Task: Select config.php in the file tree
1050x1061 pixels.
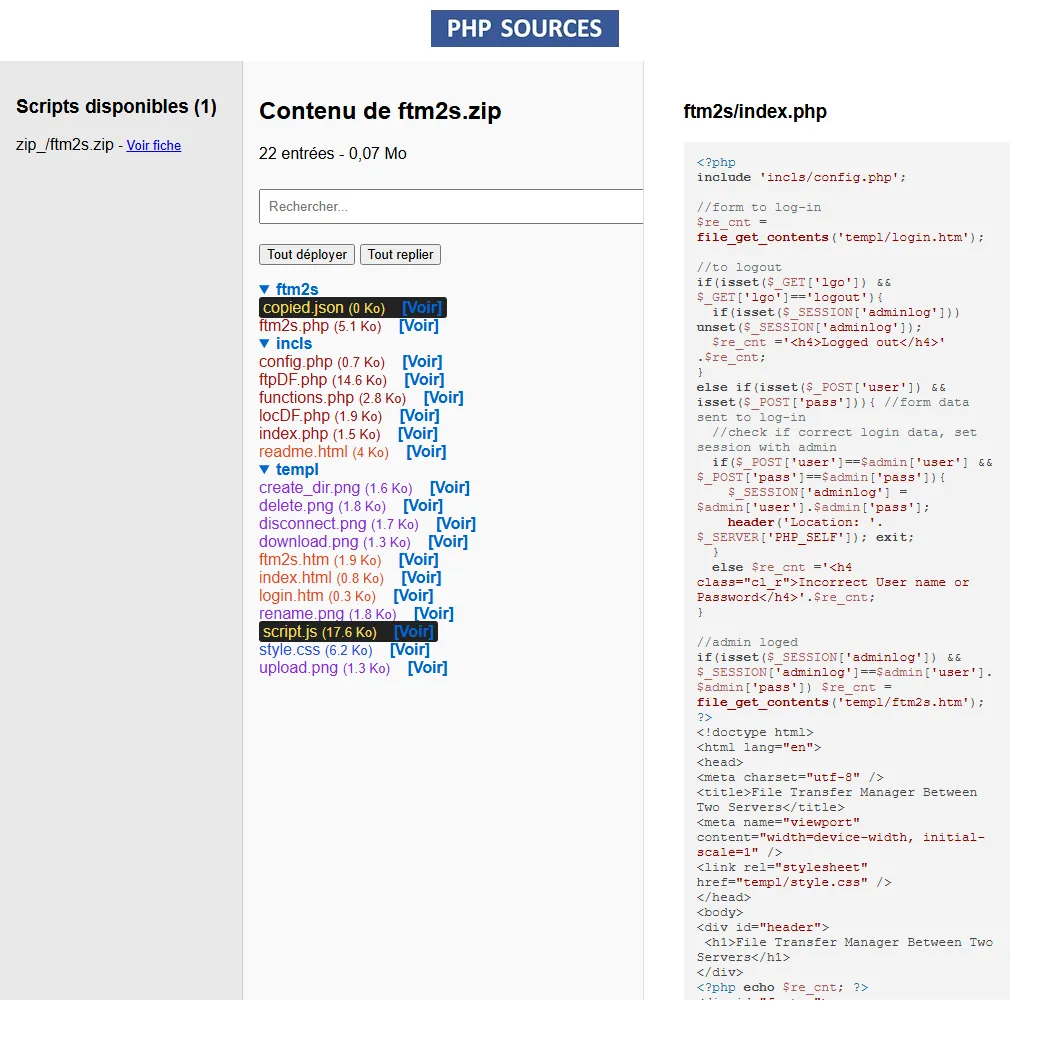Action: [295, 362]
